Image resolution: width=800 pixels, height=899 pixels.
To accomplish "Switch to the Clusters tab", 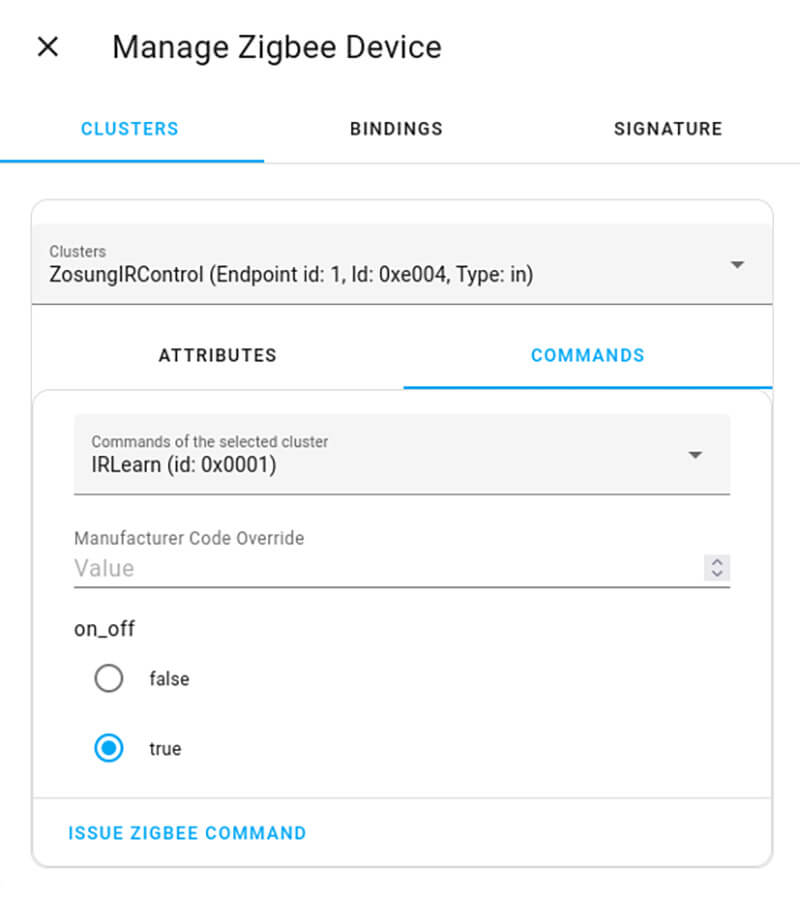I will (x=130, y=129).
